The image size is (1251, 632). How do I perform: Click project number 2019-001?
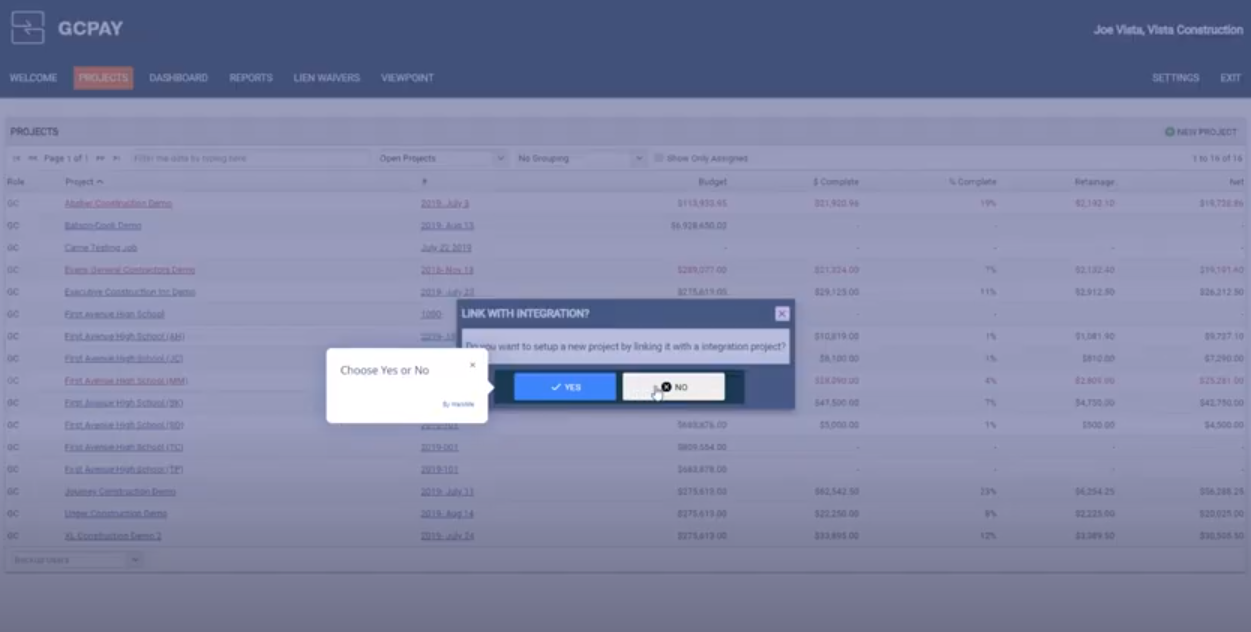click(x=440, y=447)
